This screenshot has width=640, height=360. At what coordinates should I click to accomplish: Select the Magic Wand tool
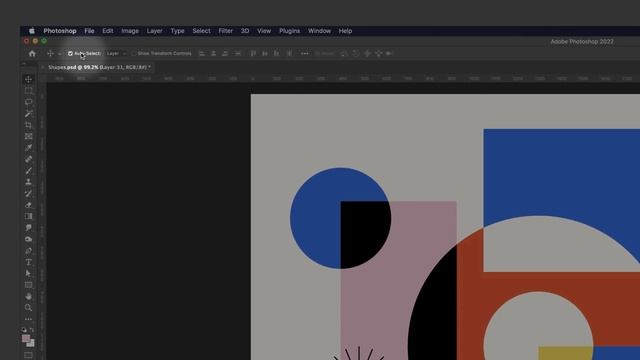(x=28, y=113)
